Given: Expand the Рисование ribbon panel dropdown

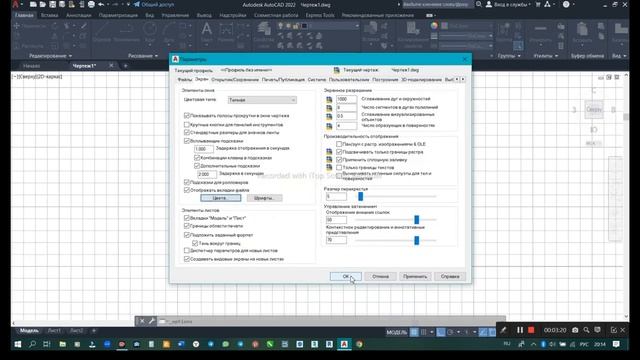Looking at the screenshot, I should pyautogui.click(x=156, y=56).
